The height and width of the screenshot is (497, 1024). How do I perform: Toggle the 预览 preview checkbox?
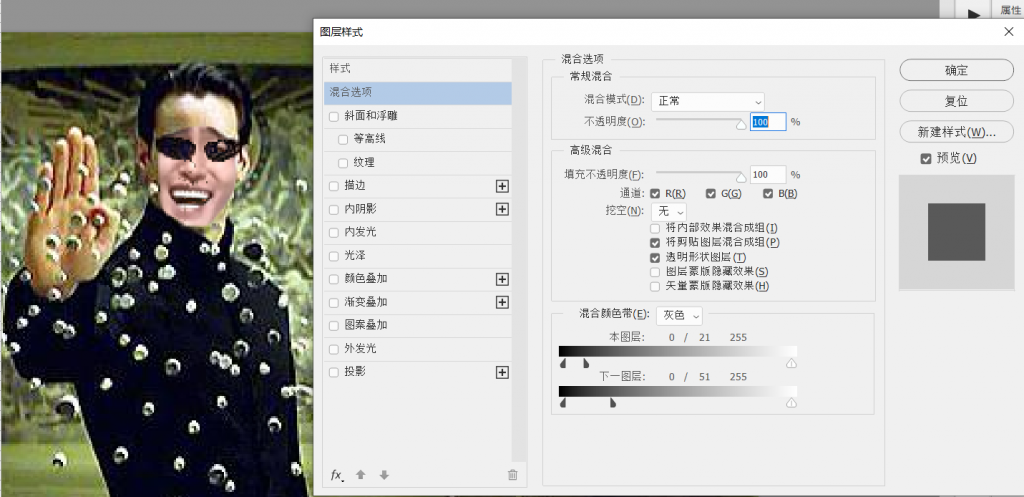coord(926,158)
